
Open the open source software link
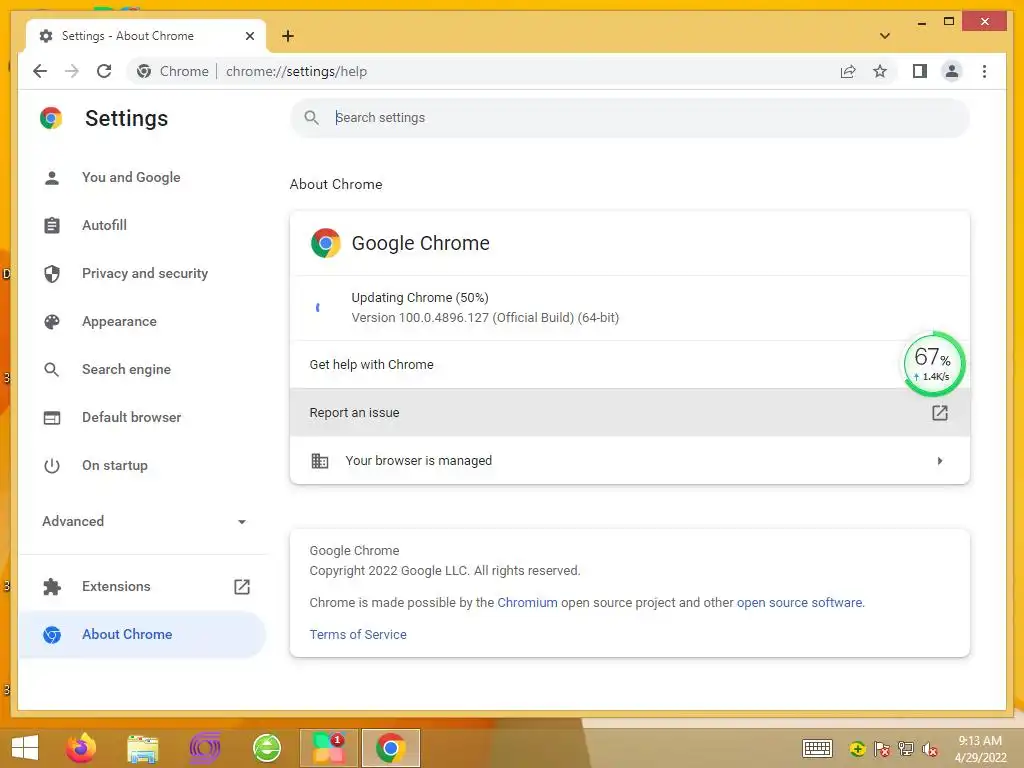click(x=799, y=603)
